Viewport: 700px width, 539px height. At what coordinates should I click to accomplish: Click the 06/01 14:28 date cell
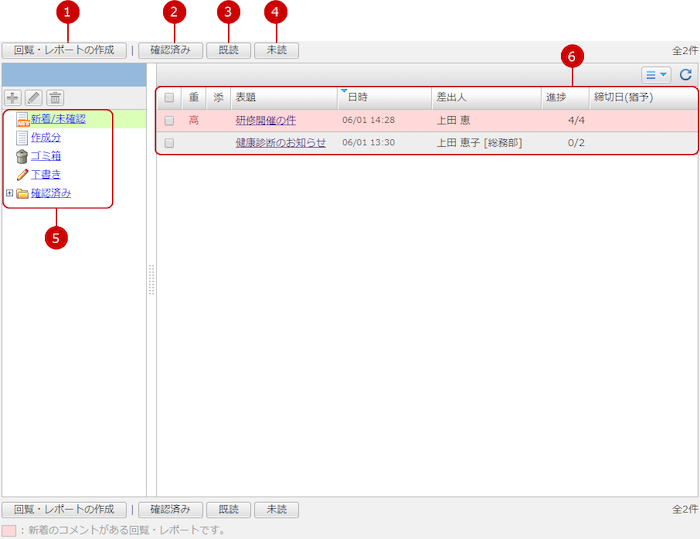click(x=369, y=120)
